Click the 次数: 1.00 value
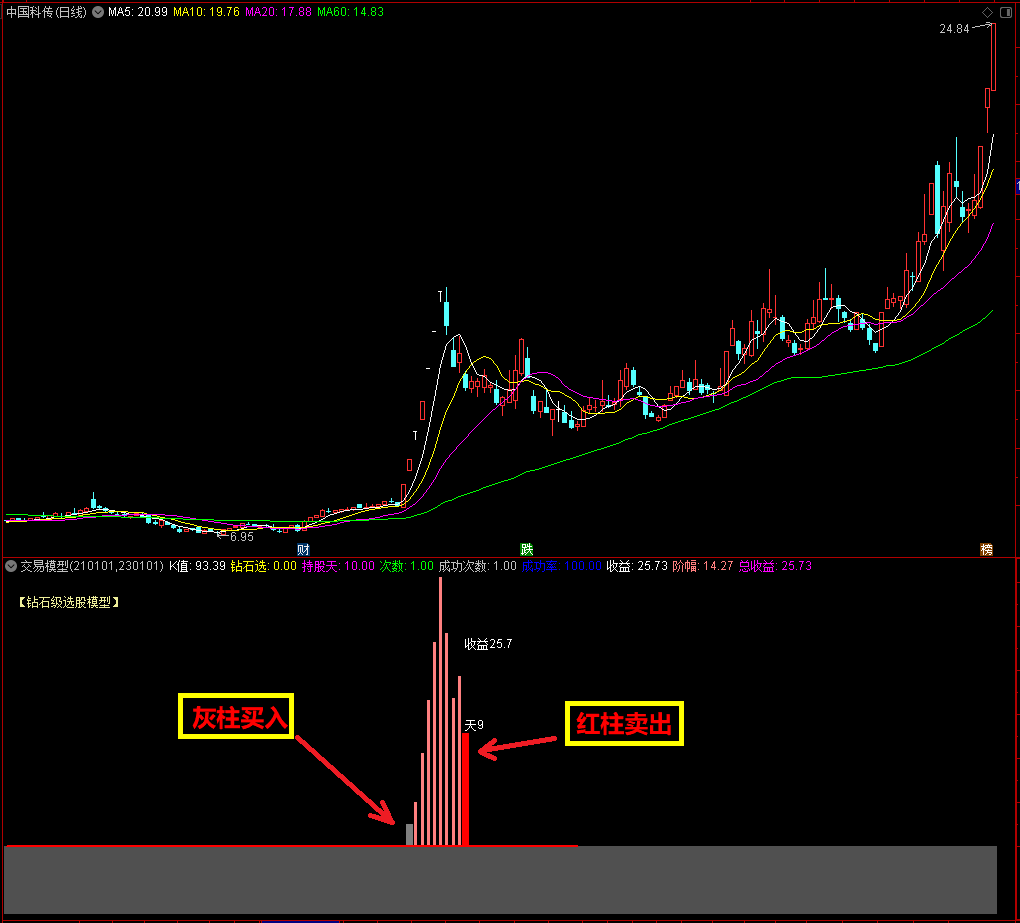This screenshot has height=923, width=1020. point(407,566)
